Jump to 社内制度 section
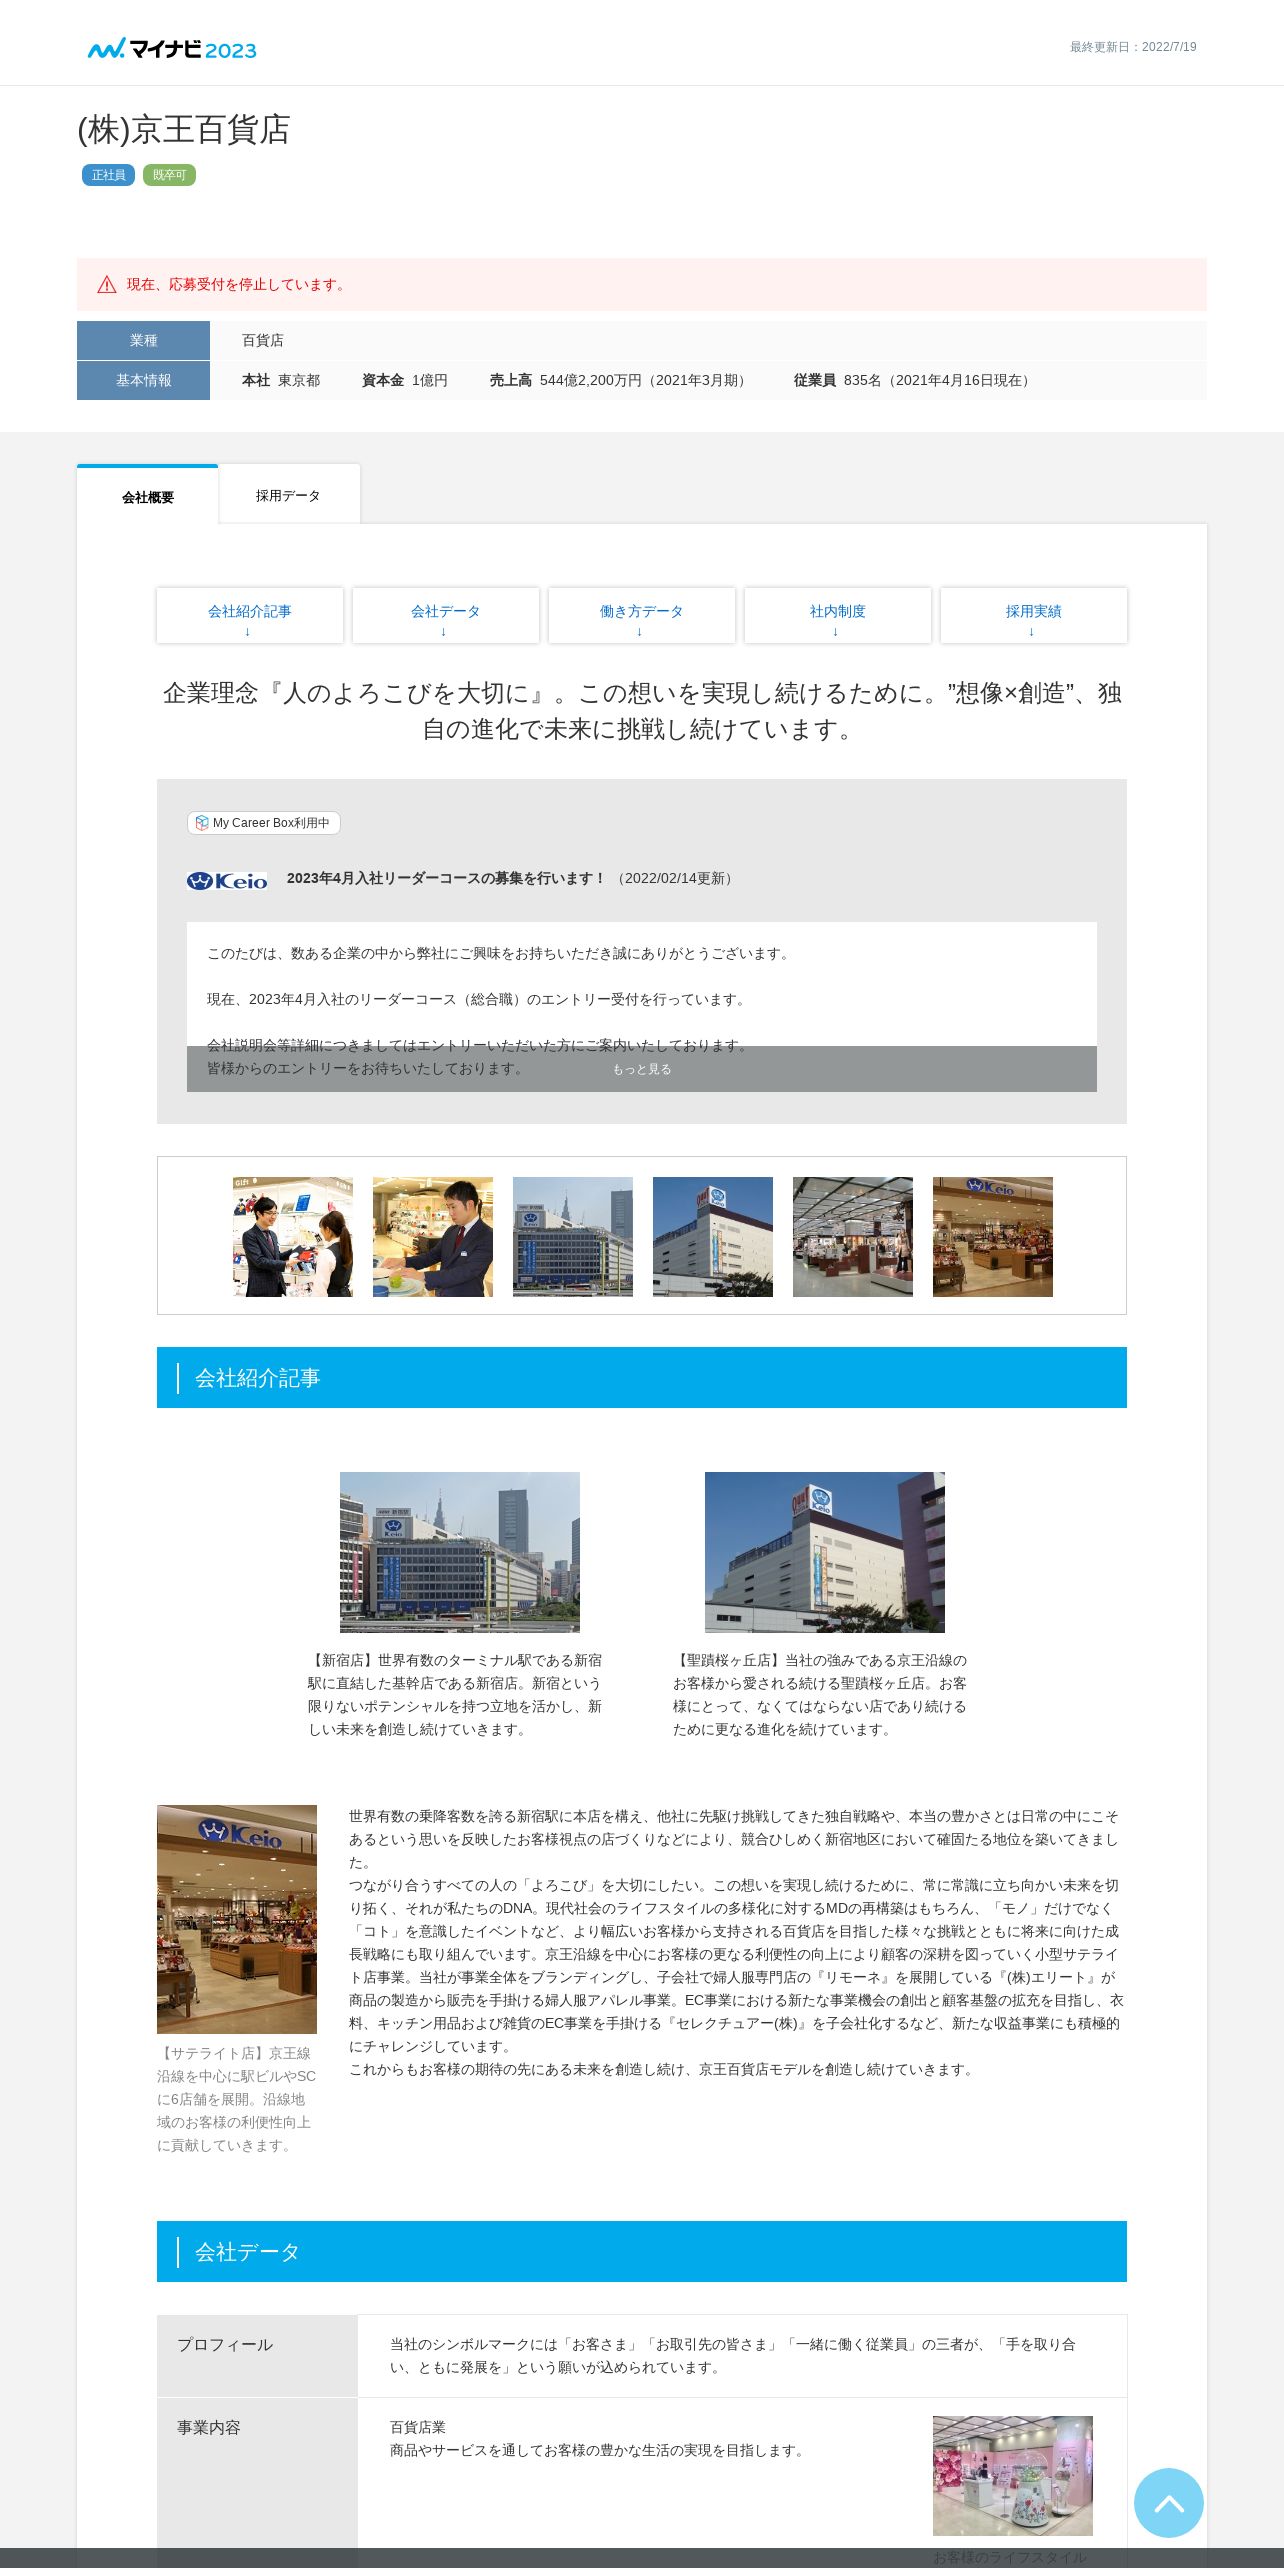This screenshot has width=1284, height=2568. [x=838, y=616]
